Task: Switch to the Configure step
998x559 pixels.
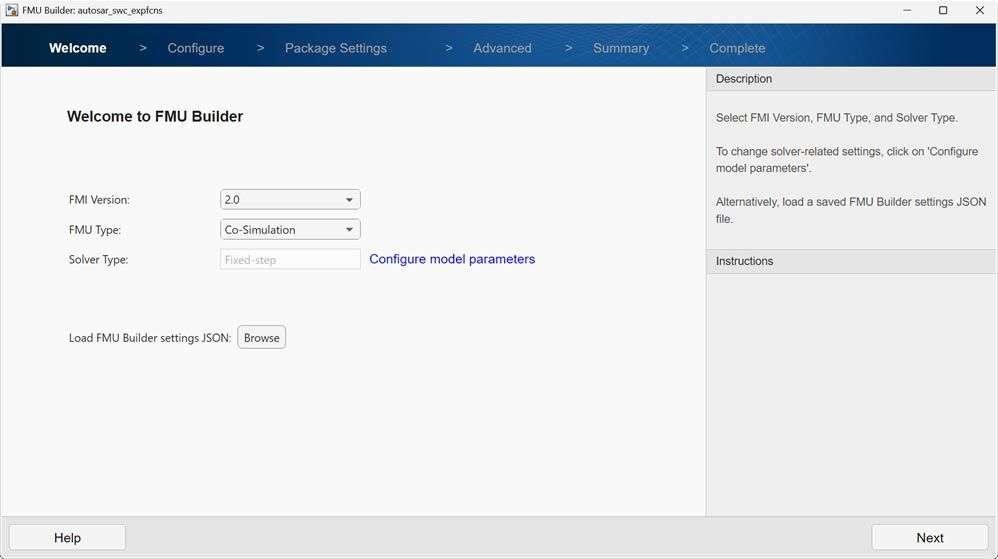Action: (195, 48)
